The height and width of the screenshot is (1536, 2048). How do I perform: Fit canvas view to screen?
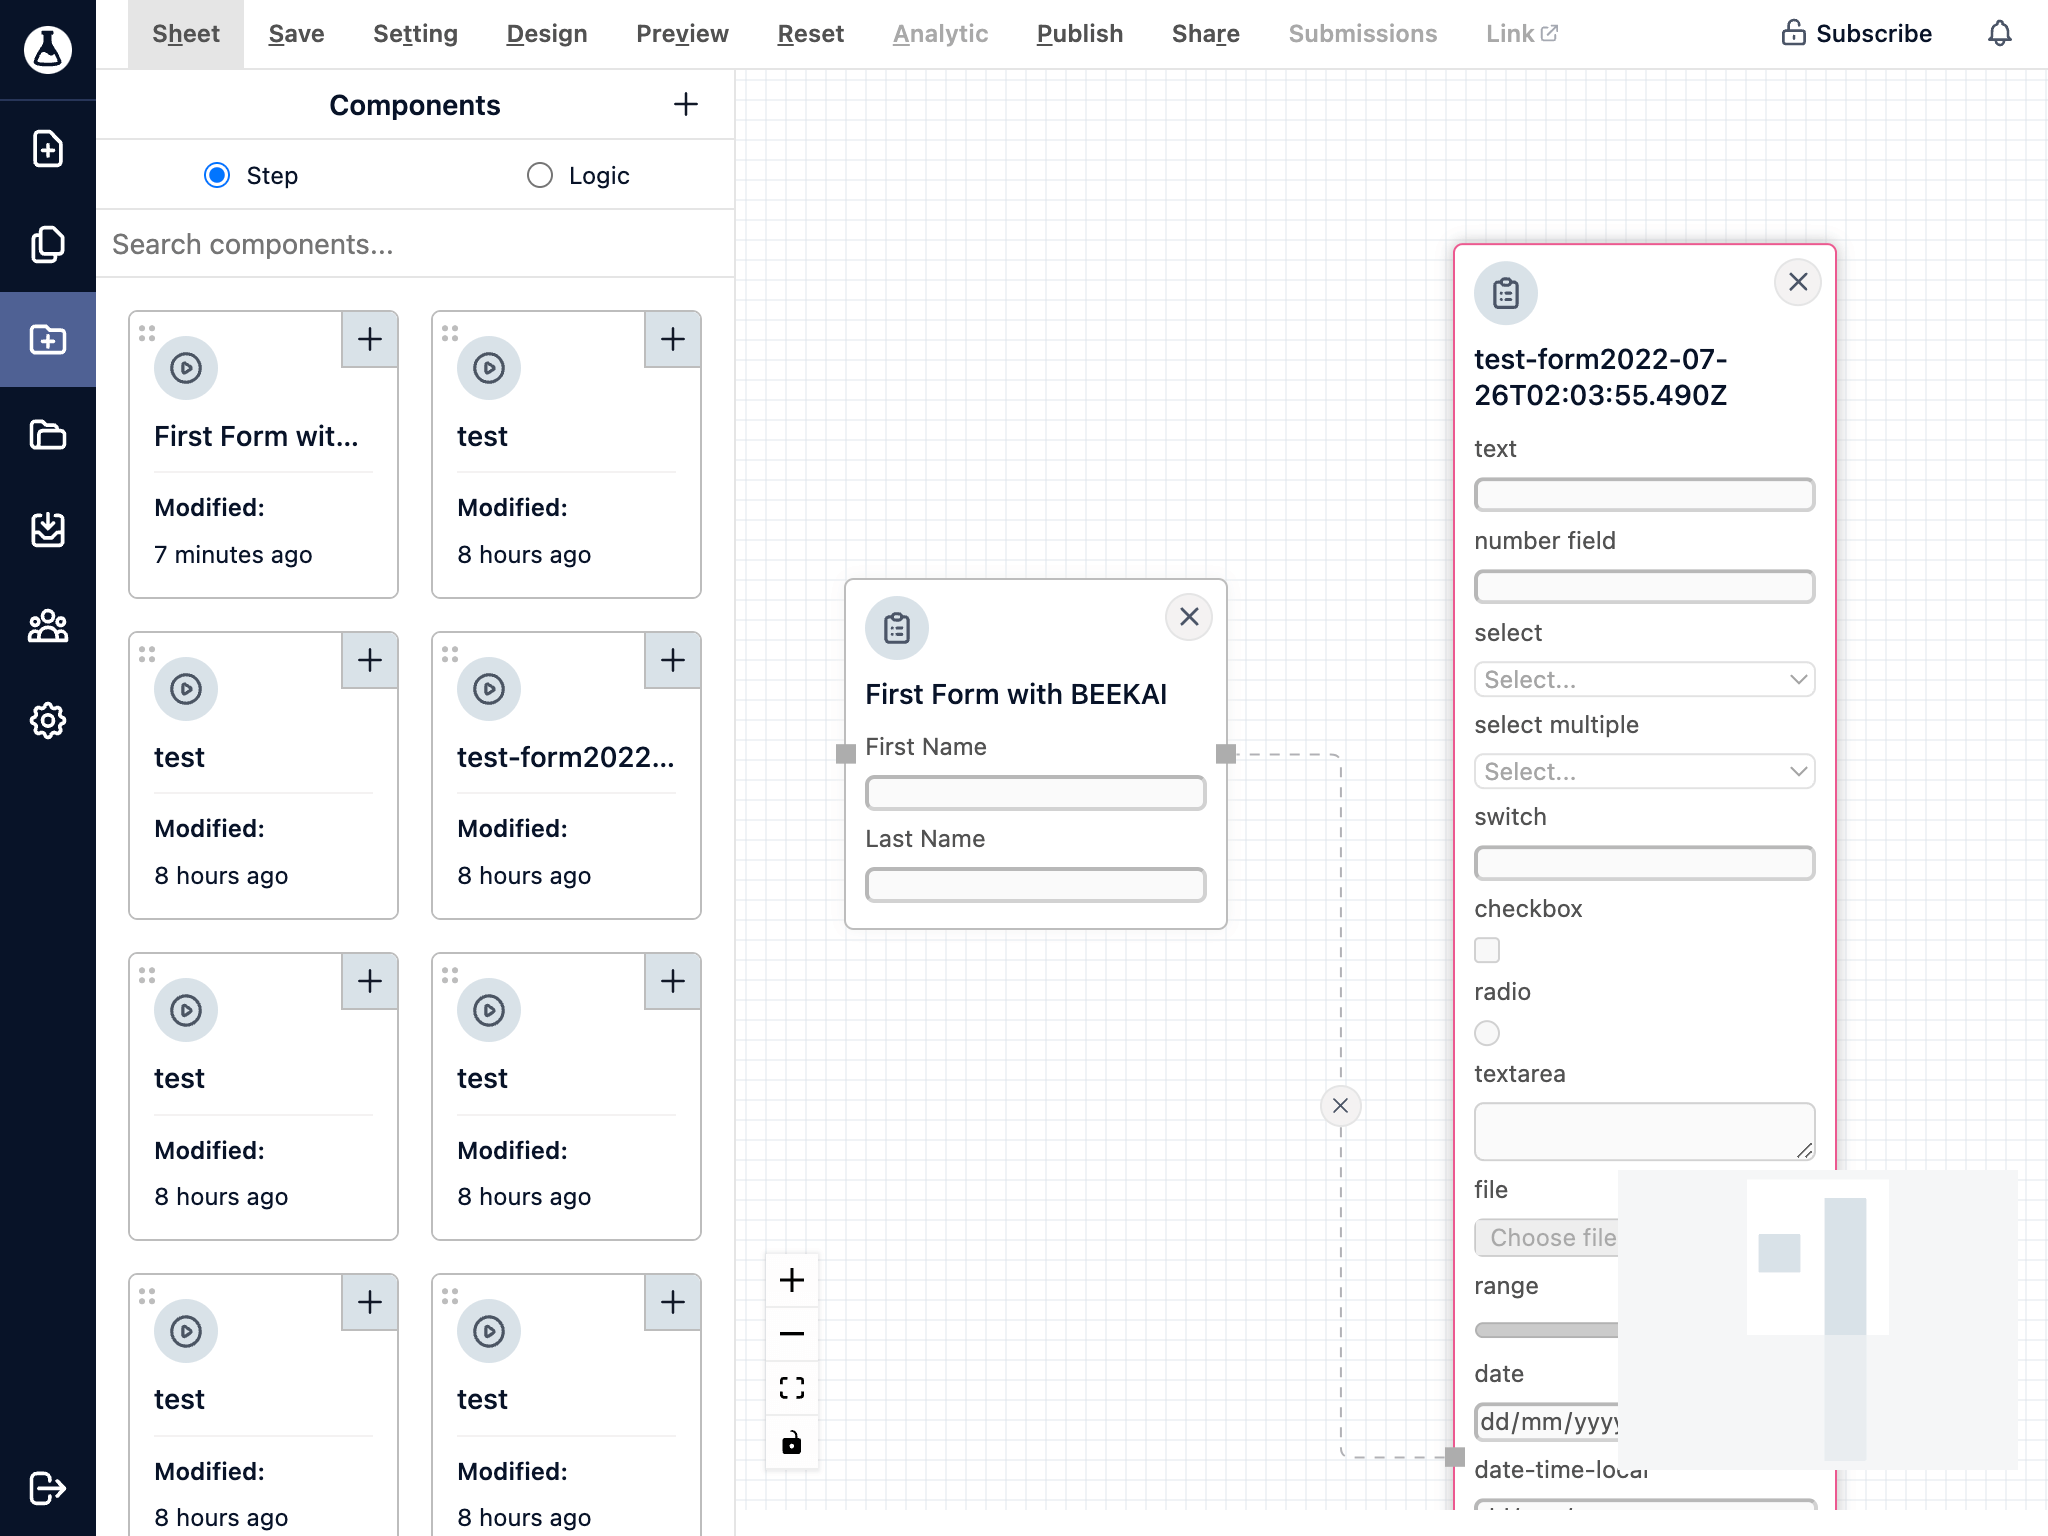[x=792, y=1388]
